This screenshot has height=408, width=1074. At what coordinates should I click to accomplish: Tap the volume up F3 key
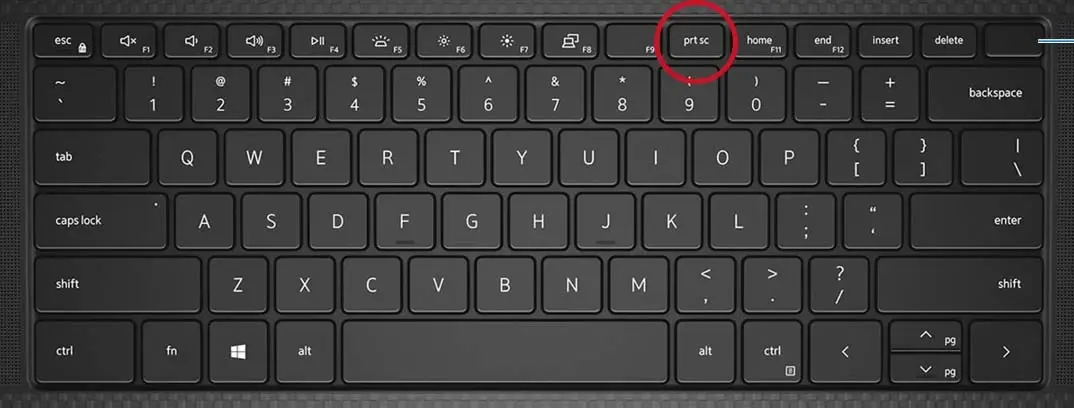pos(254,41)
